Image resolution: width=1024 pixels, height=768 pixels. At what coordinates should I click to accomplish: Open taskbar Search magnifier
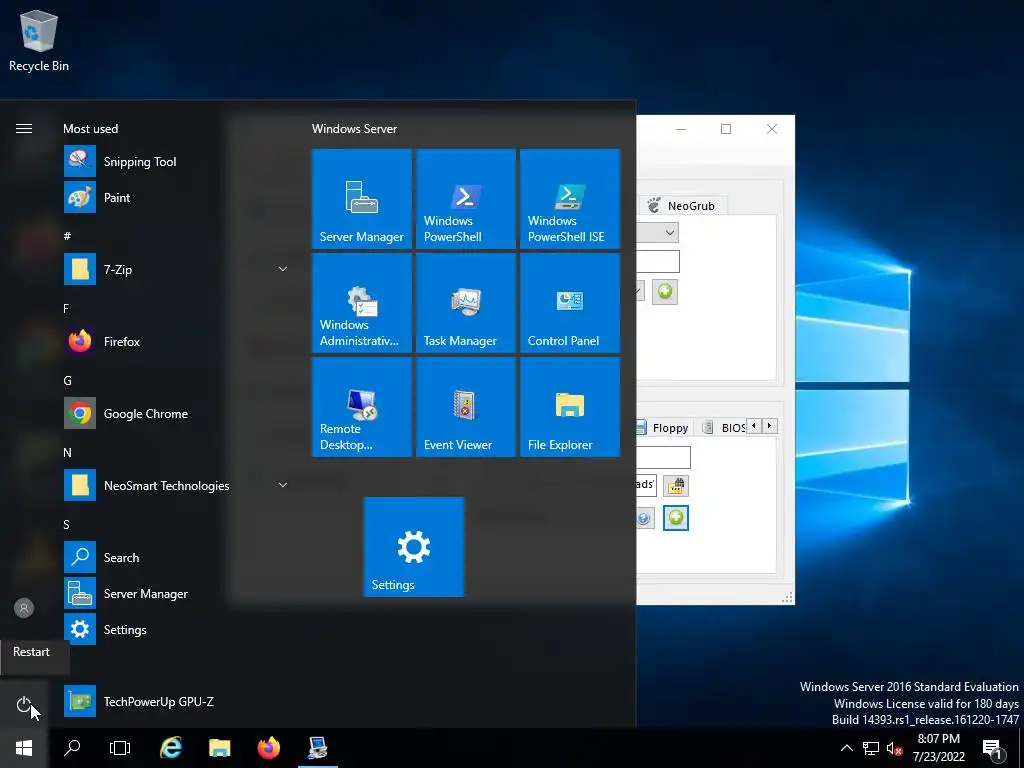(72, 748)
